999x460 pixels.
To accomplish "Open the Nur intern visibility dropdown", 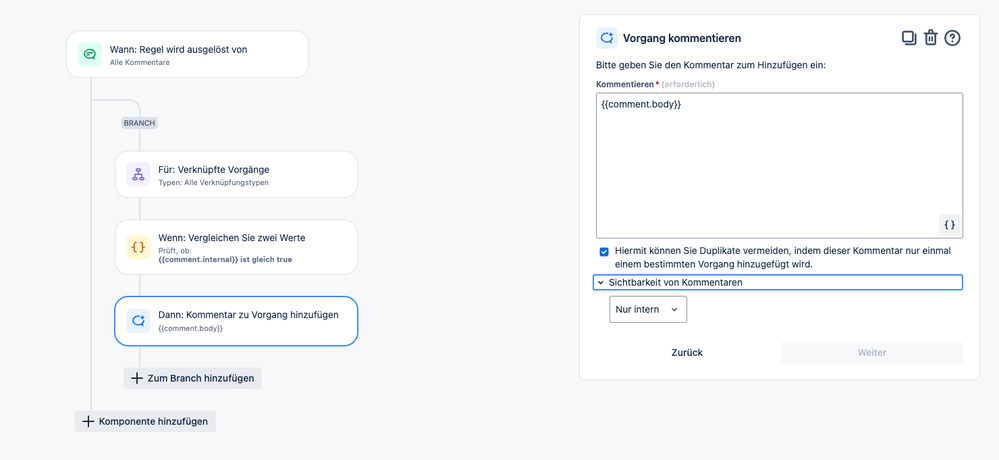I will (x=648, y=309).
